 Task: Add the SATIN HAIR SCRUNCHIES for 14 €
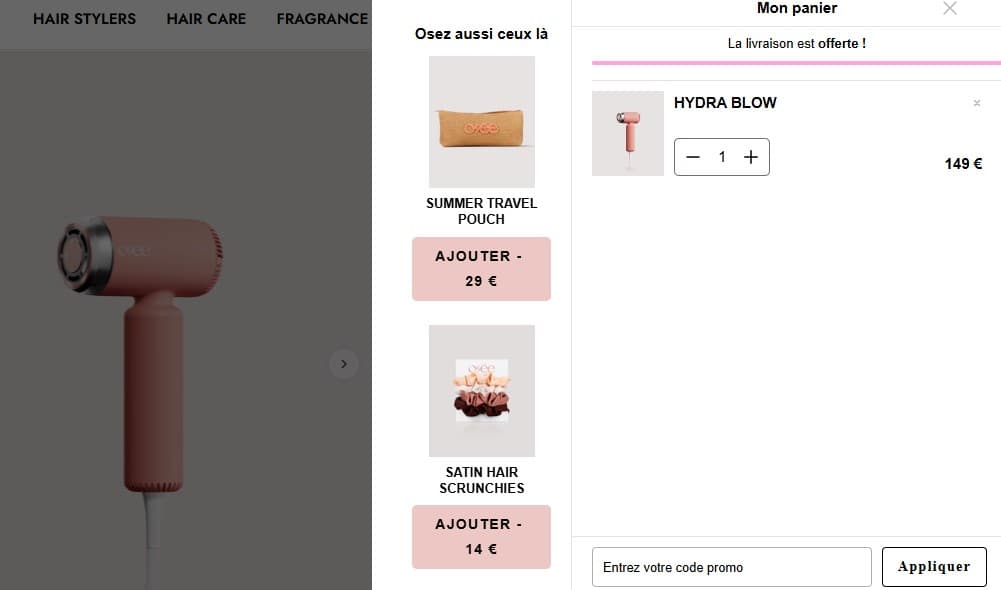(x=481, y=537)
